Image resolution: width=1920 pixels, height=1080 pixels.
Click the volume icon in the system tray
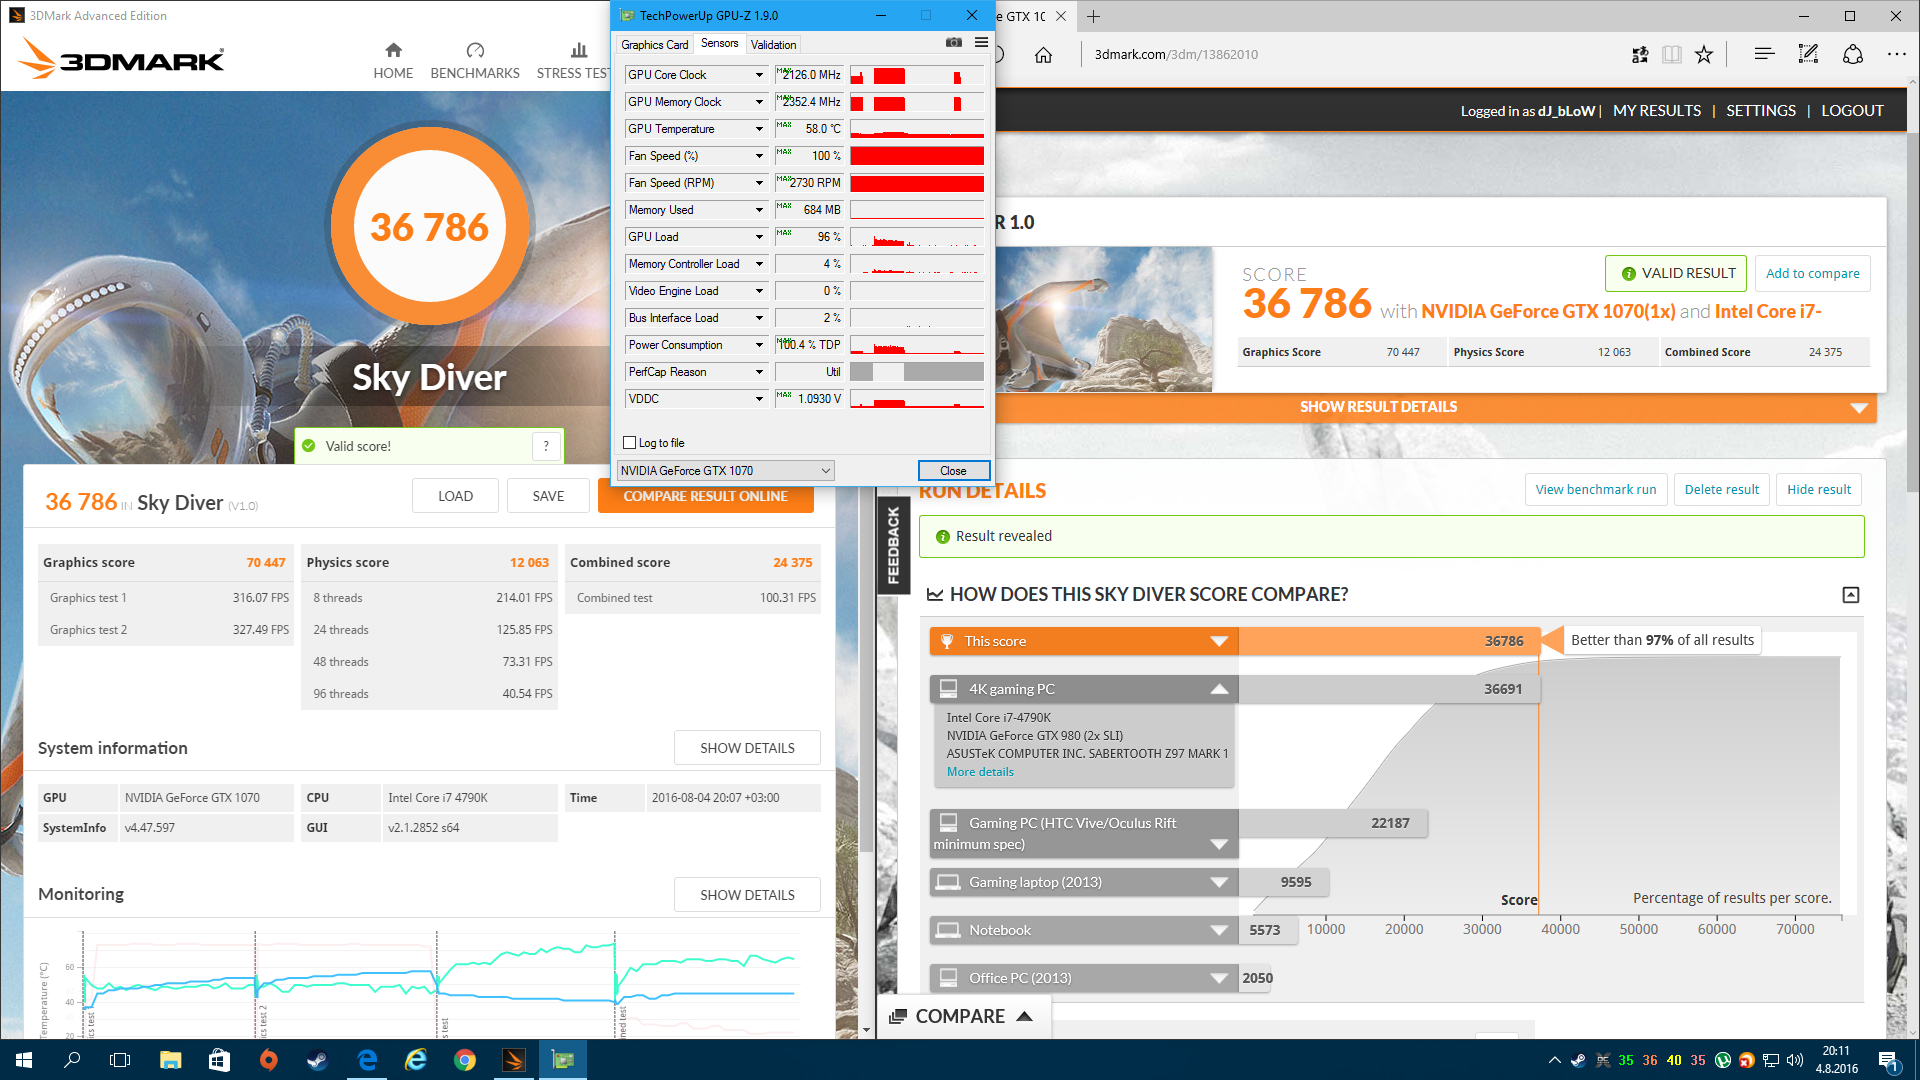pyautogui.click(x=1795, y=1060)
